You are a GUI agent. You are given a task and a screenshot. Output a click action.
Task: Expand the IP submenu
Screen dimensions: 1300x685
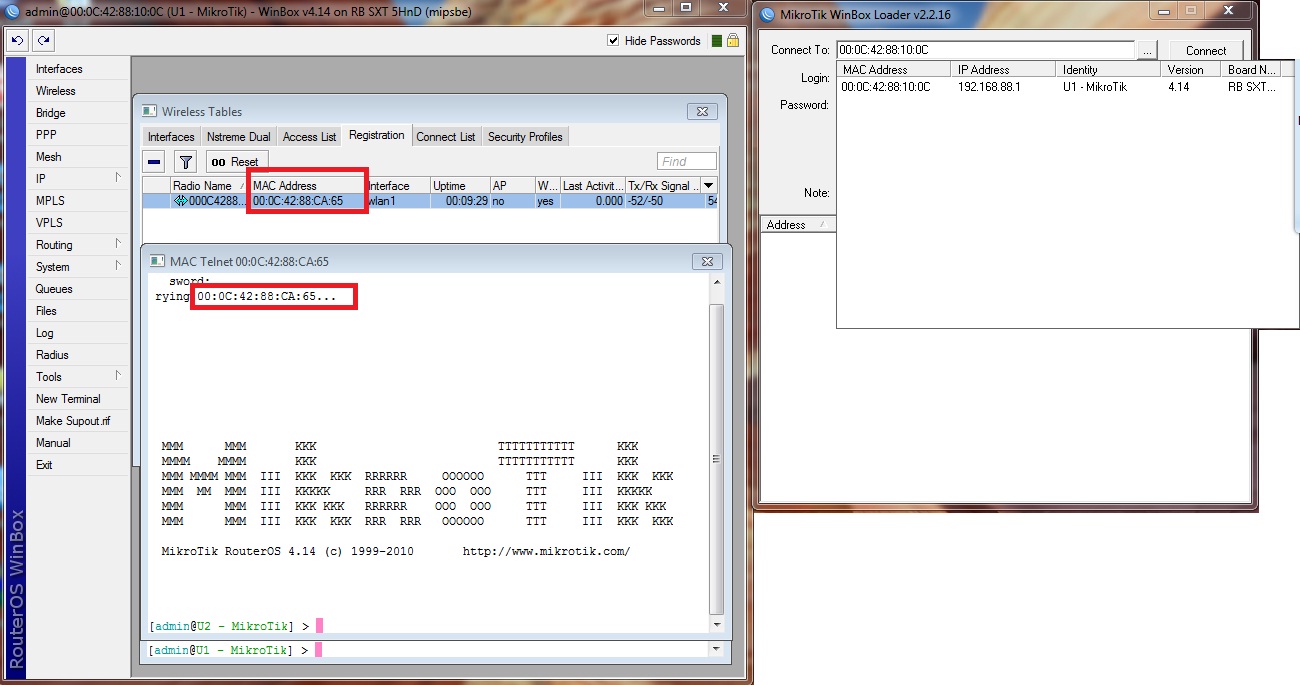(78, 179)
